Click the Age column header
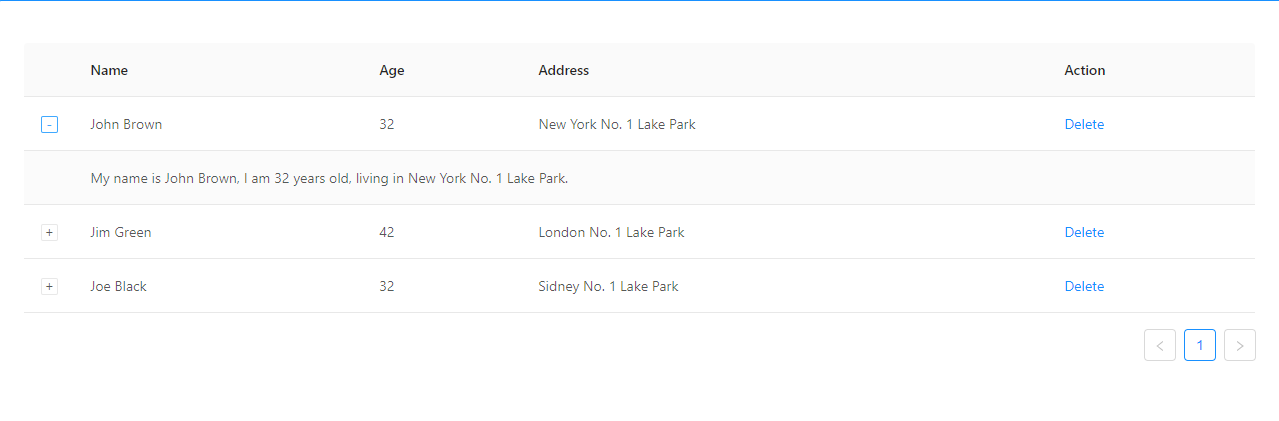The width and height of the screenshot is (1279, 421). pos(392,71)
